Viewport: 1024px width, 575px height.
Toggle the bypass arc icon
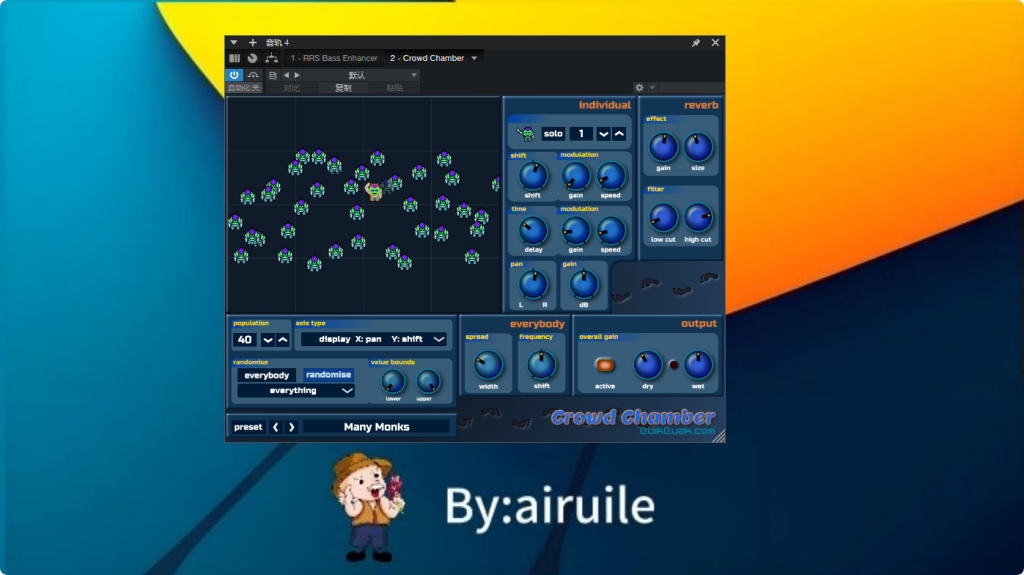pyautogui.click(x=253, y=75)
